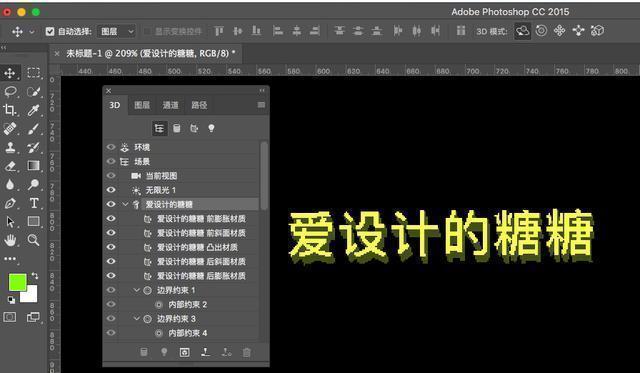
Task: Select the Rectangle shape tool
Action: (33, 221)
